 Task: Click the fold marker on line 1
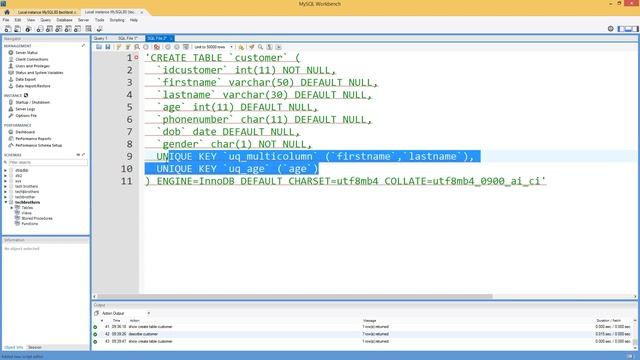click(136, 58)
